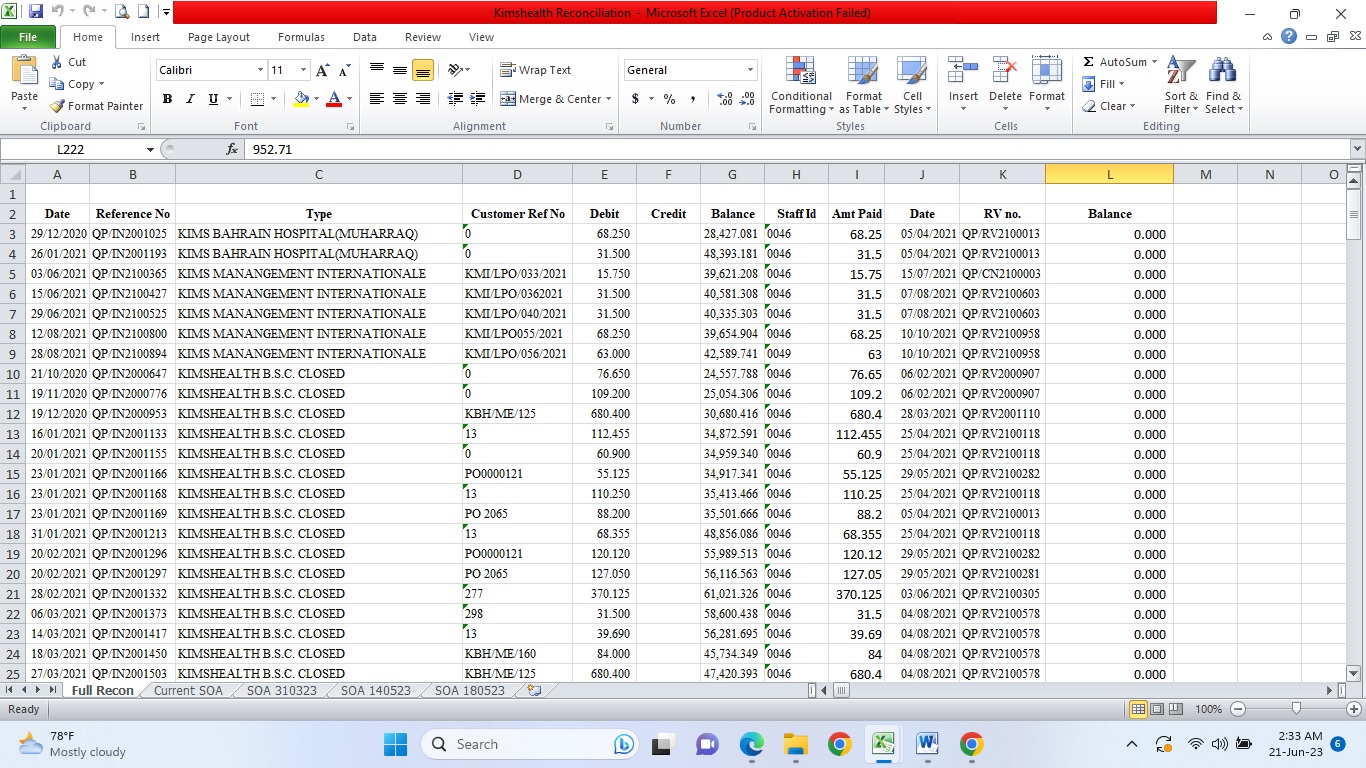The width and height of the screenshot is (1366, 768).
Task: Toggle Wrap Text on the cell
Action: 535,70
